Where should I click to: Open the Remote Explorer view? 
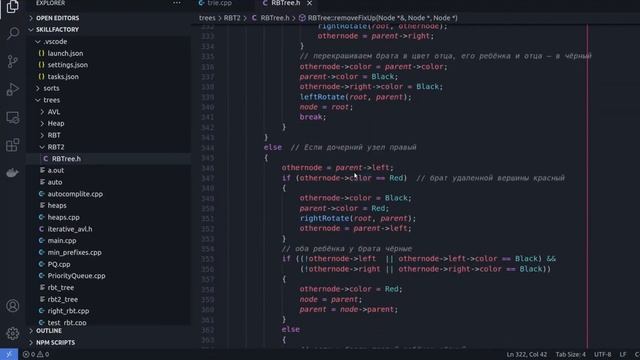[13, 118]
